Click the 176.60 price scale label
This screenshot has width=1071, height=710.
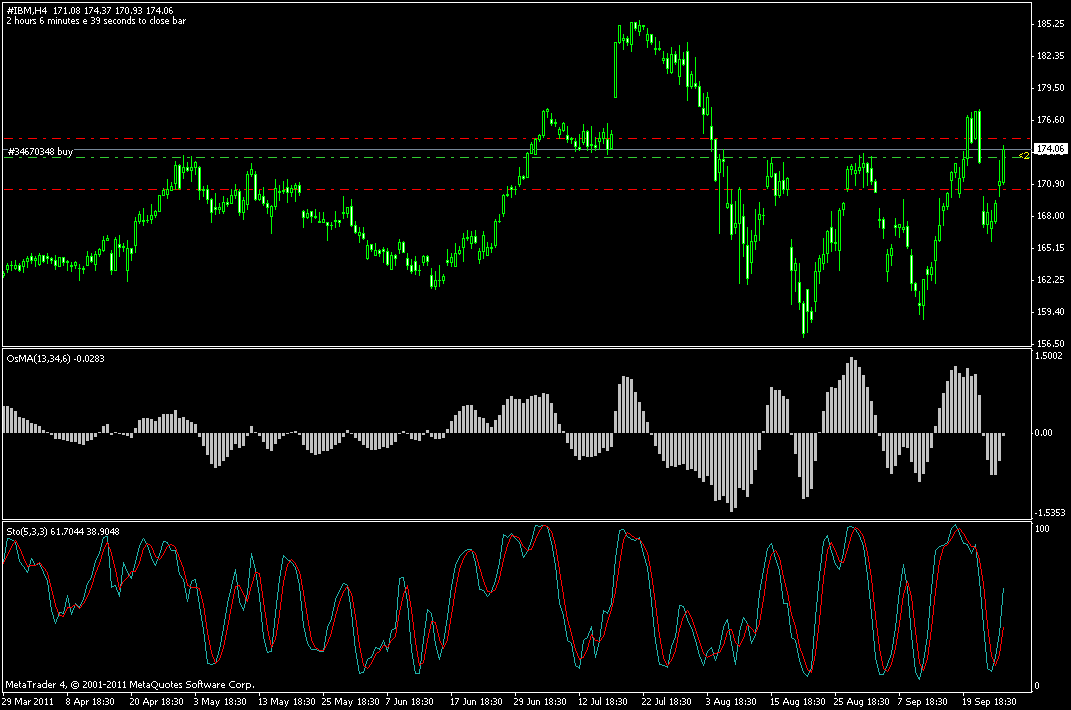[x=1051, y=120]
